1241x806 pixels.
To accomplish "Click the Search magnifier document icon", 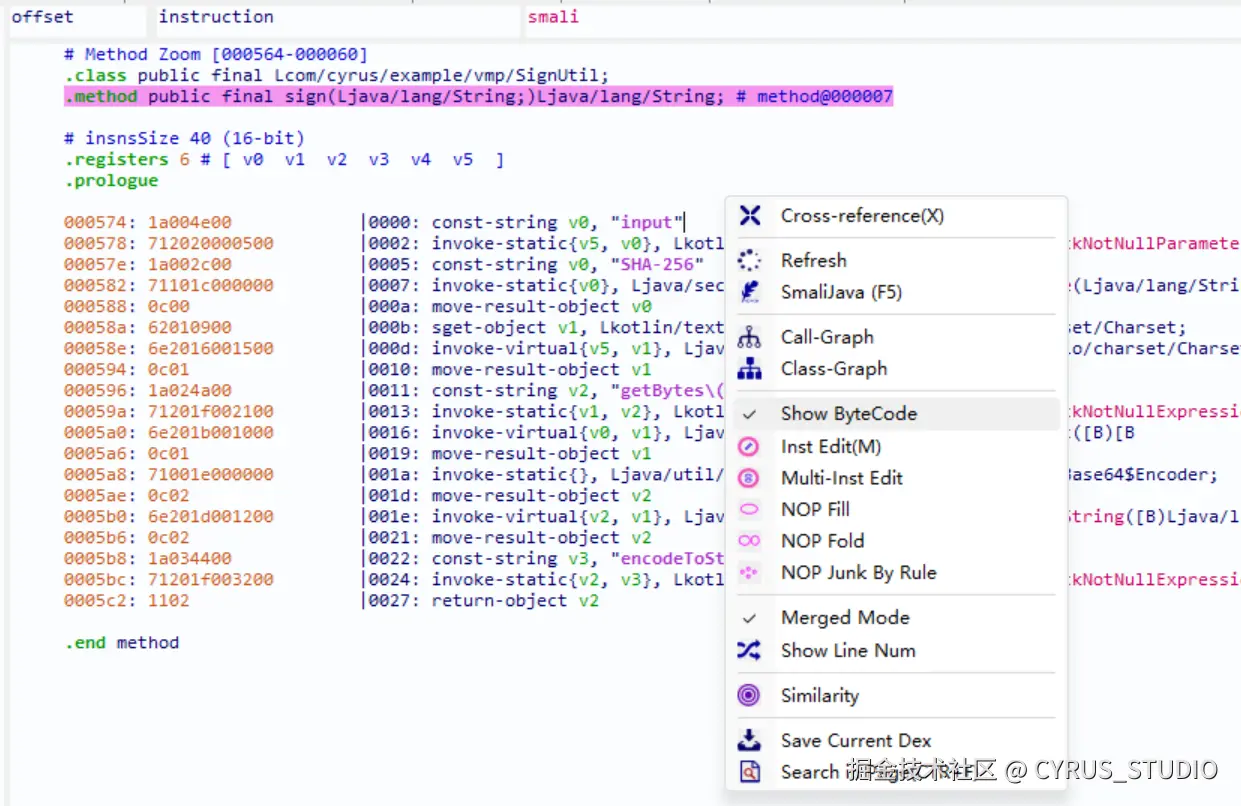I will click(x=749, y=772).
